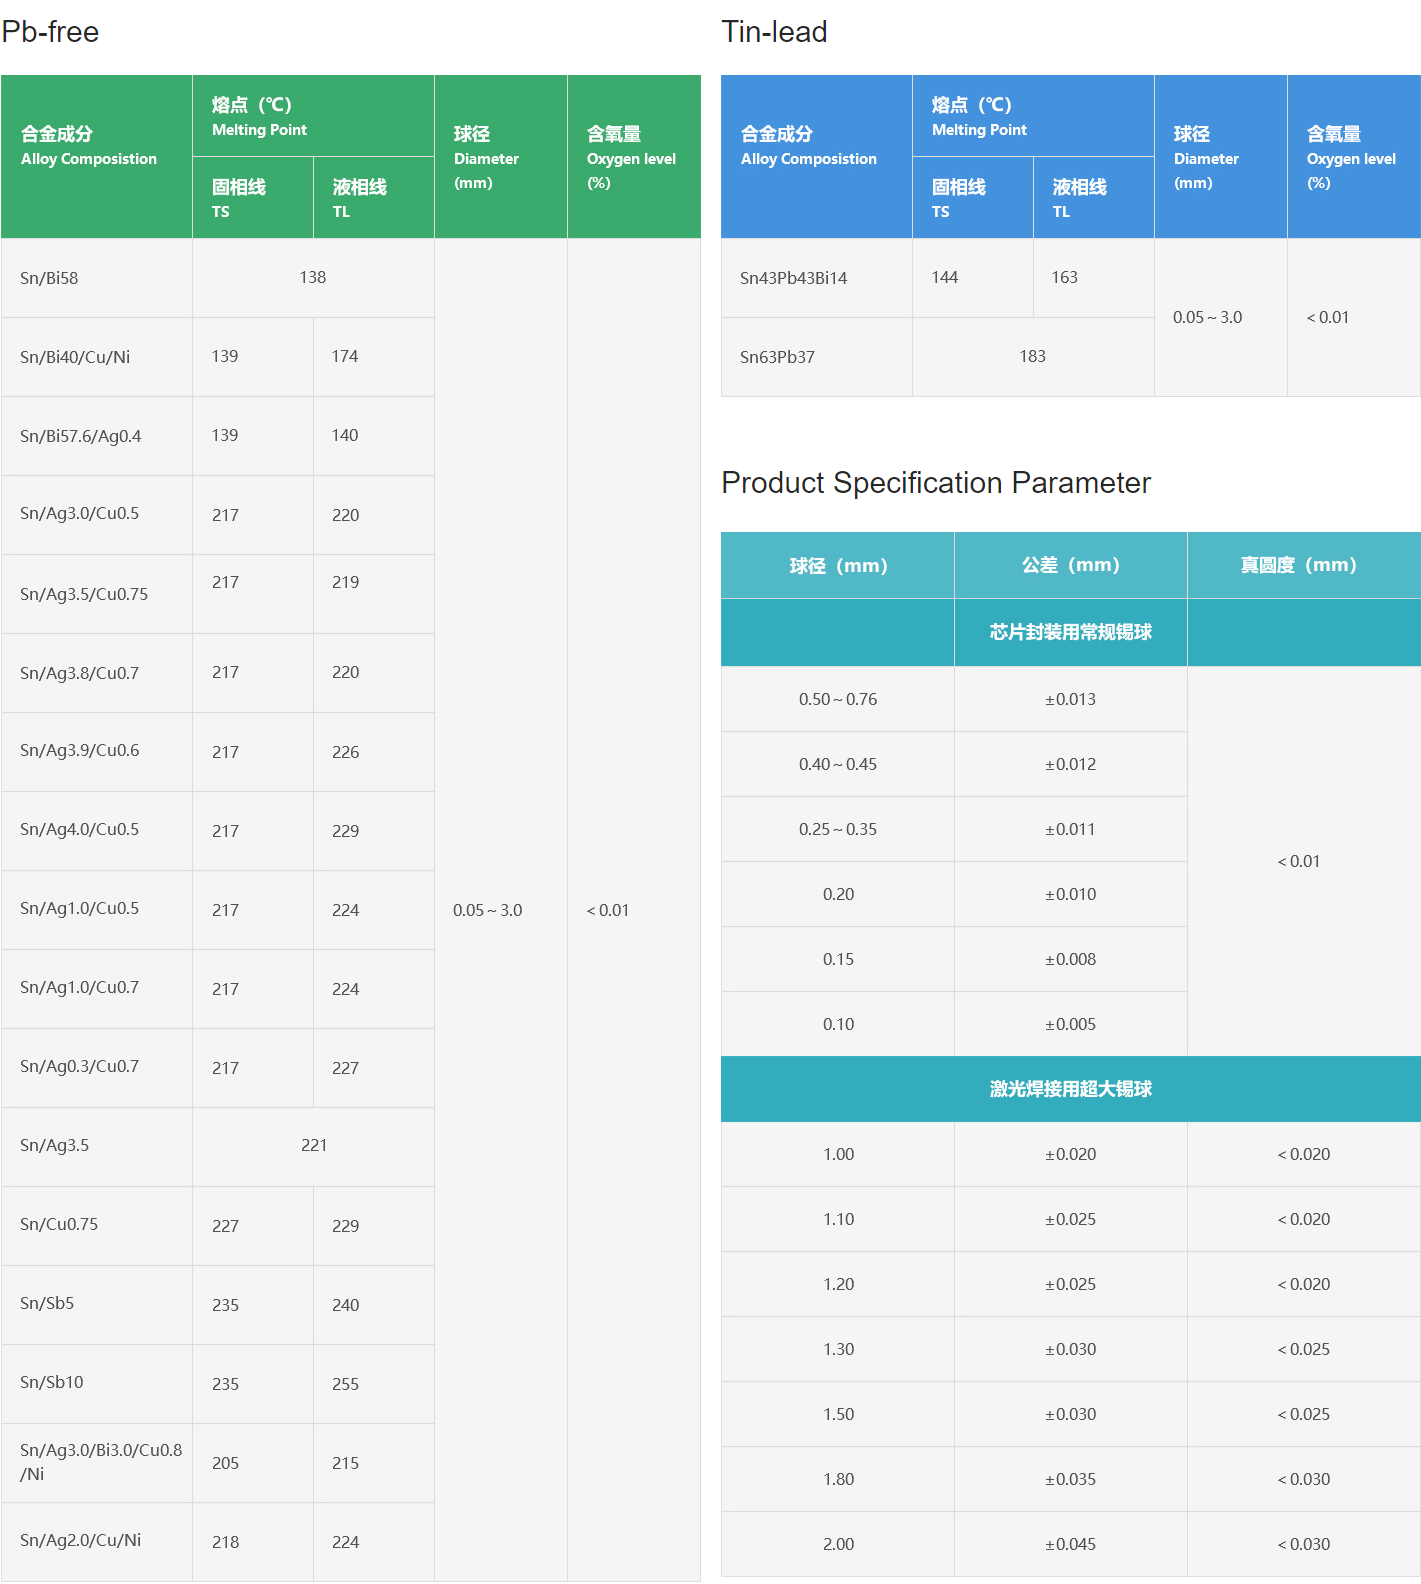Select the 0.50~0.76 diameter cell

(837, 699)
